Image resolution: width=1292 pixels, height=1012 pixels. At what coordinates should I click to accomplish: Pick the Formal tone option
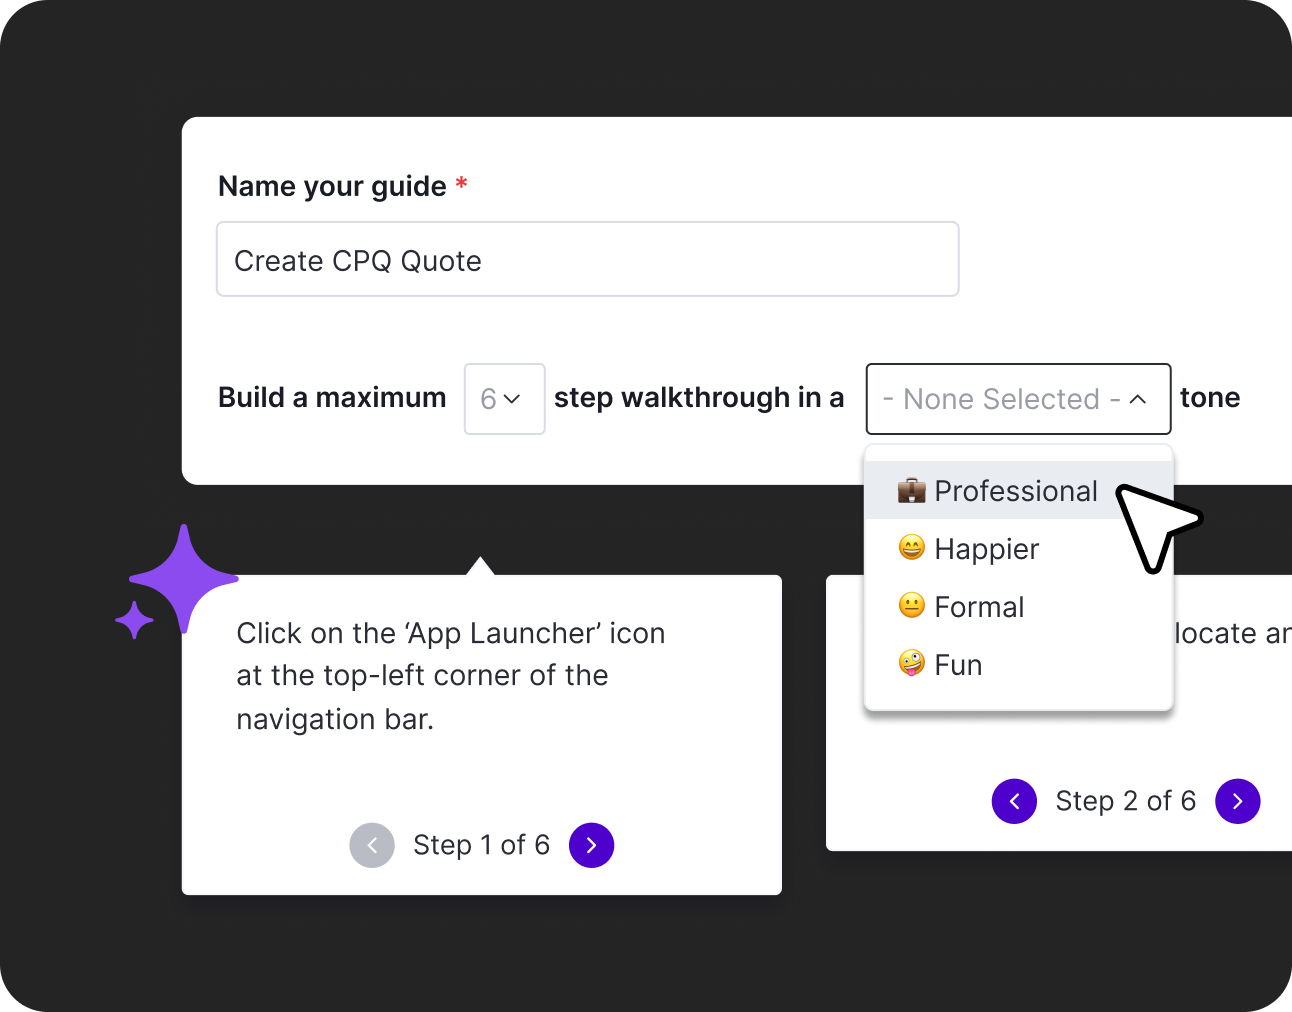coord(979,607)
